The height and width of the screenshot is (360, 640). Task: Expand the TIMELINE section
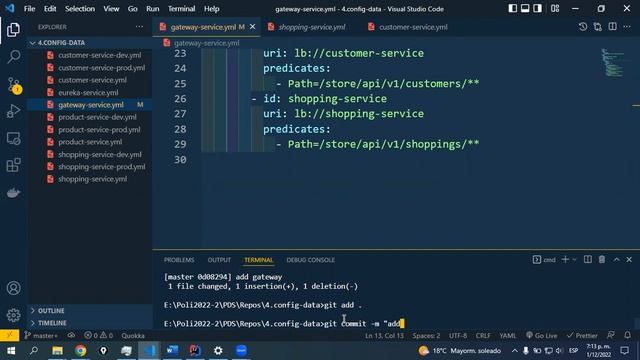(x=90, y=323)
